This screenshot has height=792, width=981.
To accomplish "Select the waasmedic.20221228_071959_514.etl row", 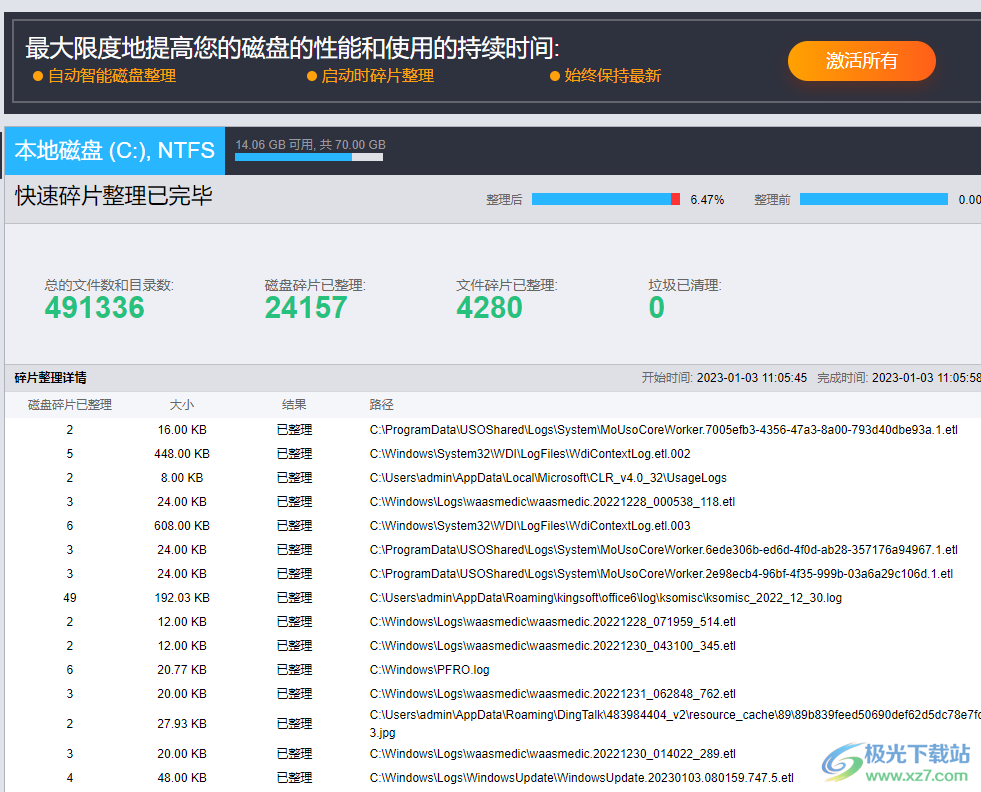I will [x=493, y=622].
